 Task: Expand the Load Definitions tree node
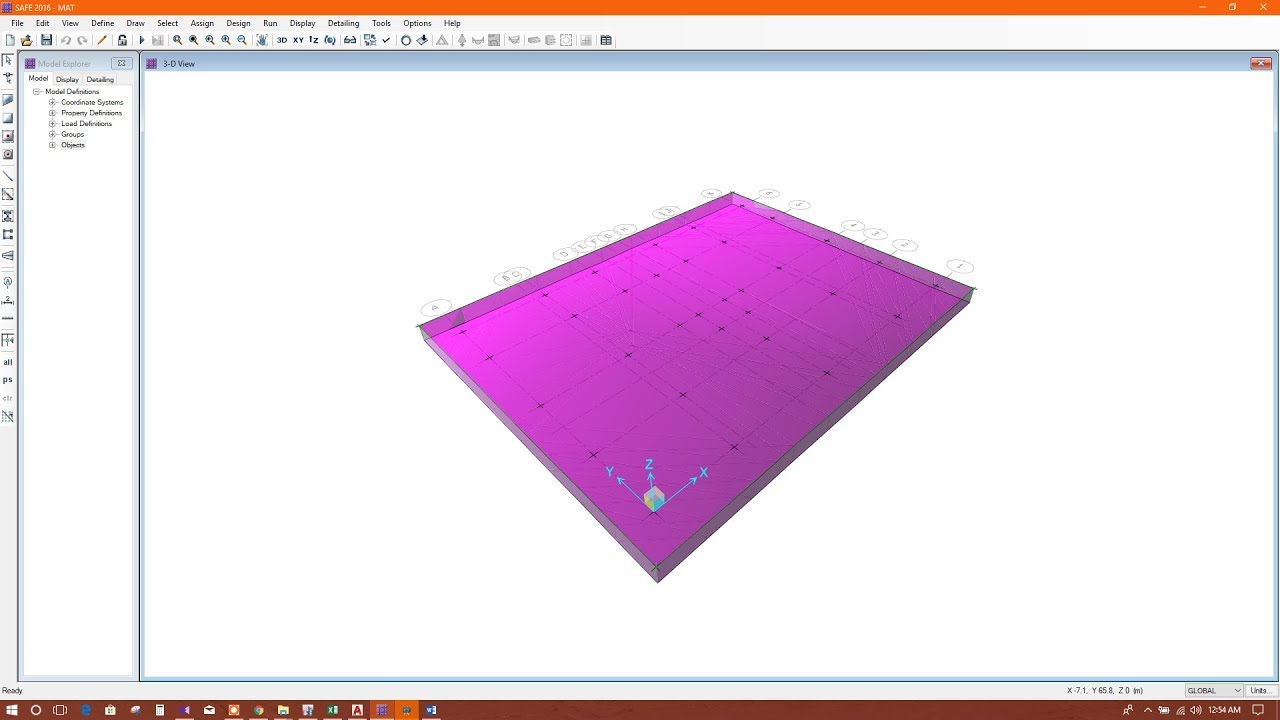tap(52, 123)
